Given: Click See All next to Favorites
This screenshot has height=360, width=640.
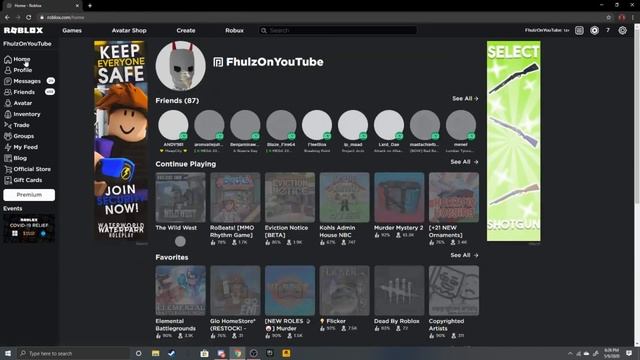Looking at the screenshot, I should [x=464, y=256].
